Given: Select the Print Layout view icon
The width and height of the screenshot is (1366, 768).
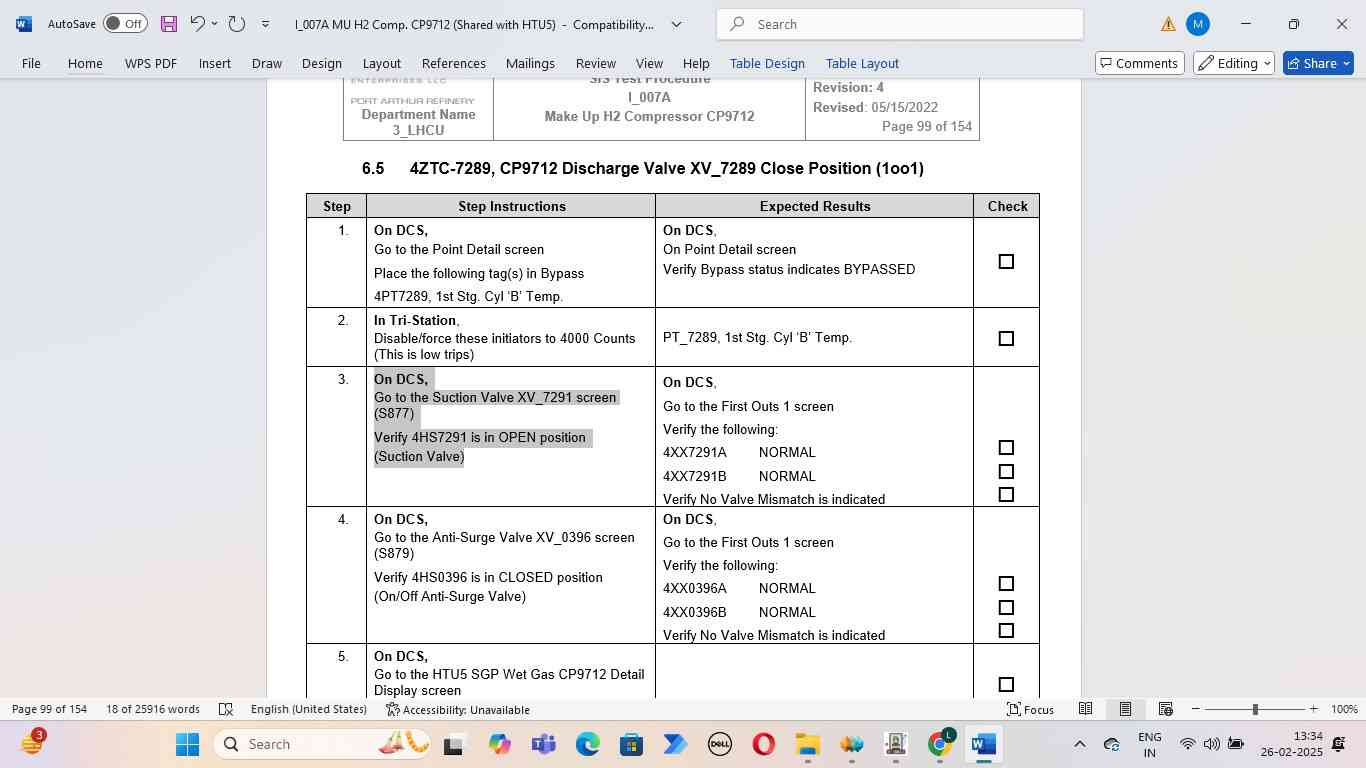Looking at the screenshot, I should coord(1125,709).
